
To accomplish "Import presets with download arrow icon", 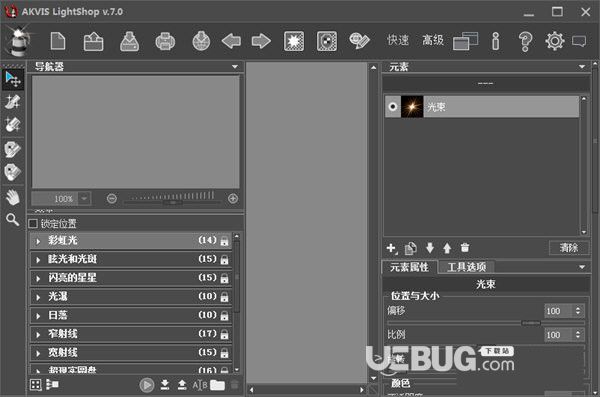I will 165,385.
